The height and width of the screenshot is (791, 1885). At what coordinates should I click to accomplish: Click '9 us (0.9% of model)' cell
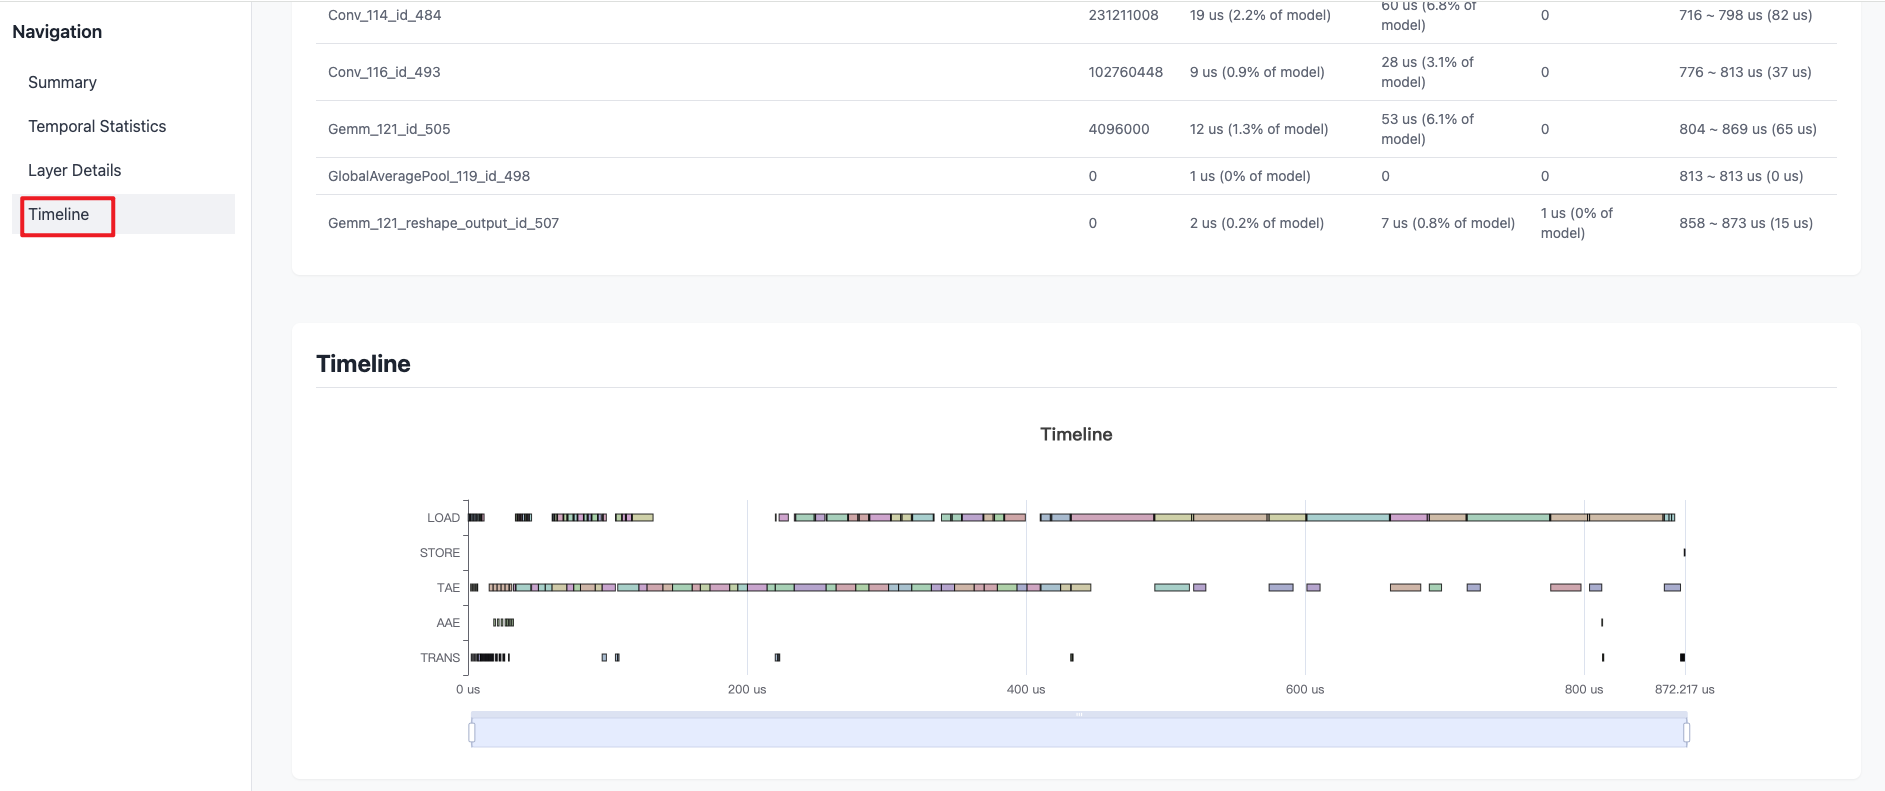tap(1257, 72)
